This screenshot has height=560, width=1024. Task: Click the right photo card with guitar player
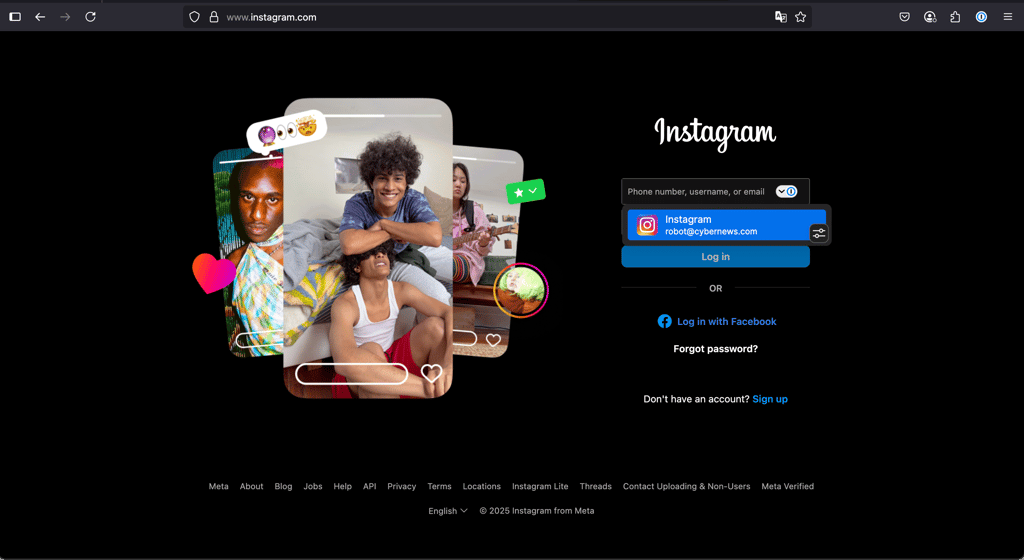click(x=487, y=251)
